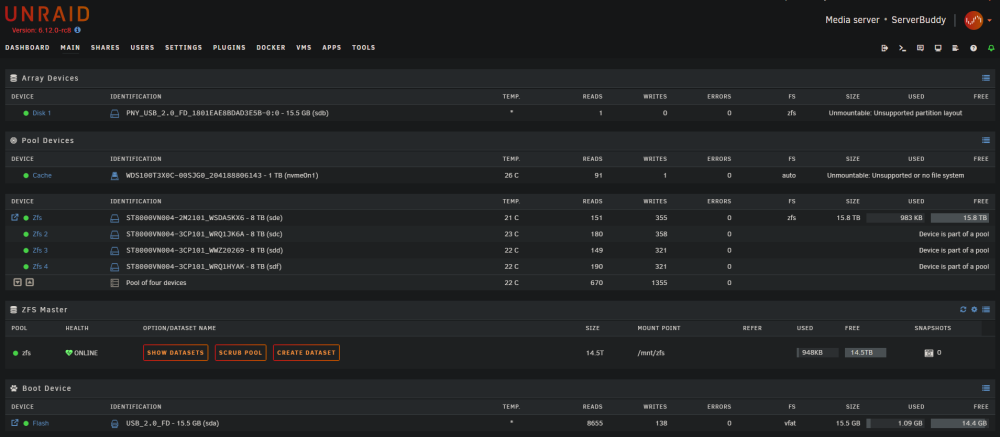The image size is (1000, 437).
Task: Click drive icon next to WRQ1JK6A disk
Action: (x=115, y=234)
